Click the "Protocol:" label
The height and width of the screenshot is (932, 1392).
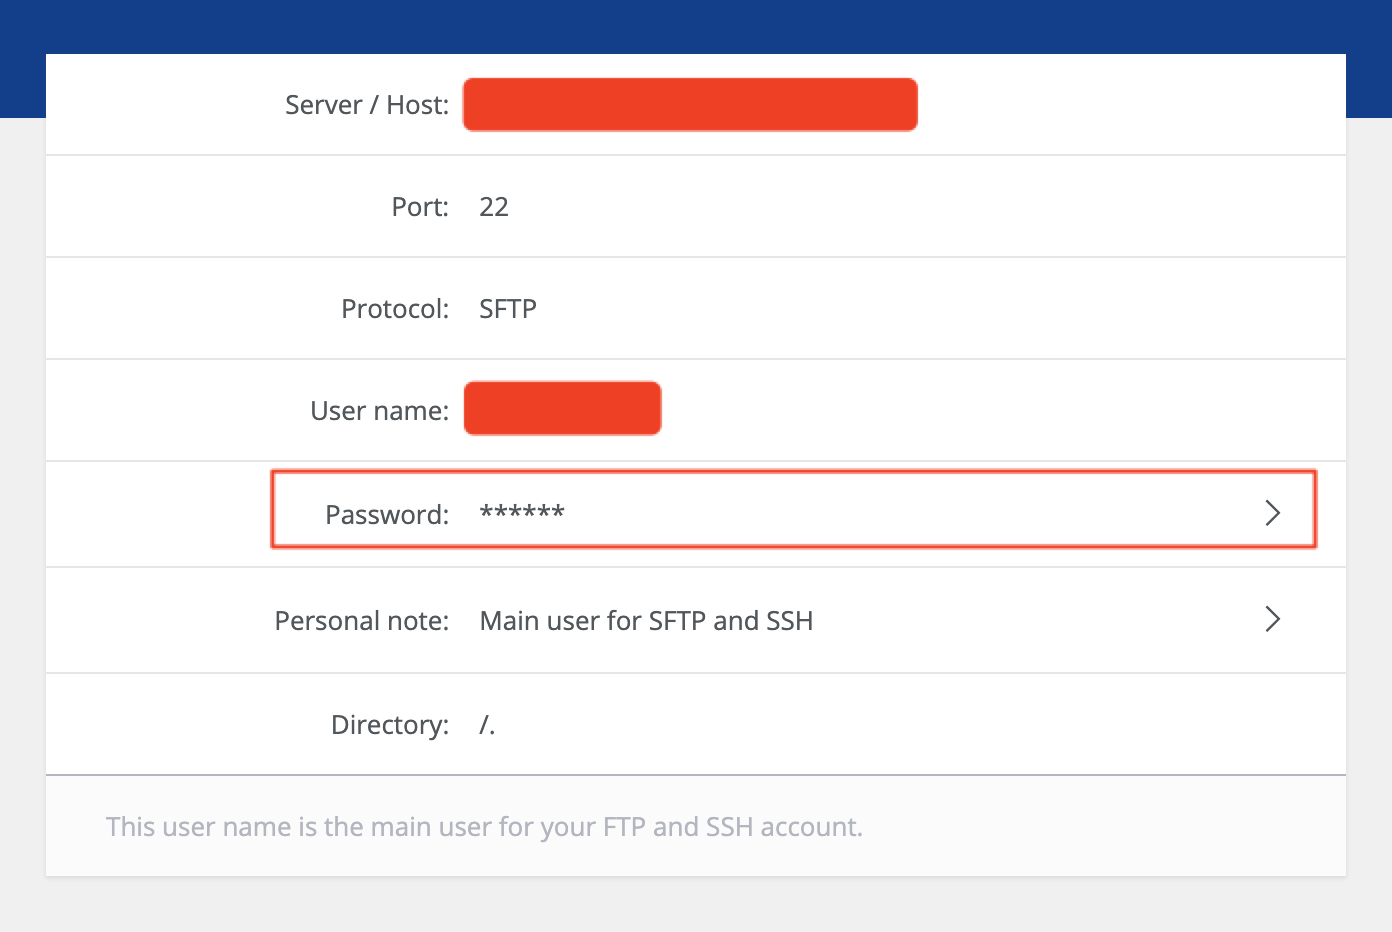tap(395, 309)
